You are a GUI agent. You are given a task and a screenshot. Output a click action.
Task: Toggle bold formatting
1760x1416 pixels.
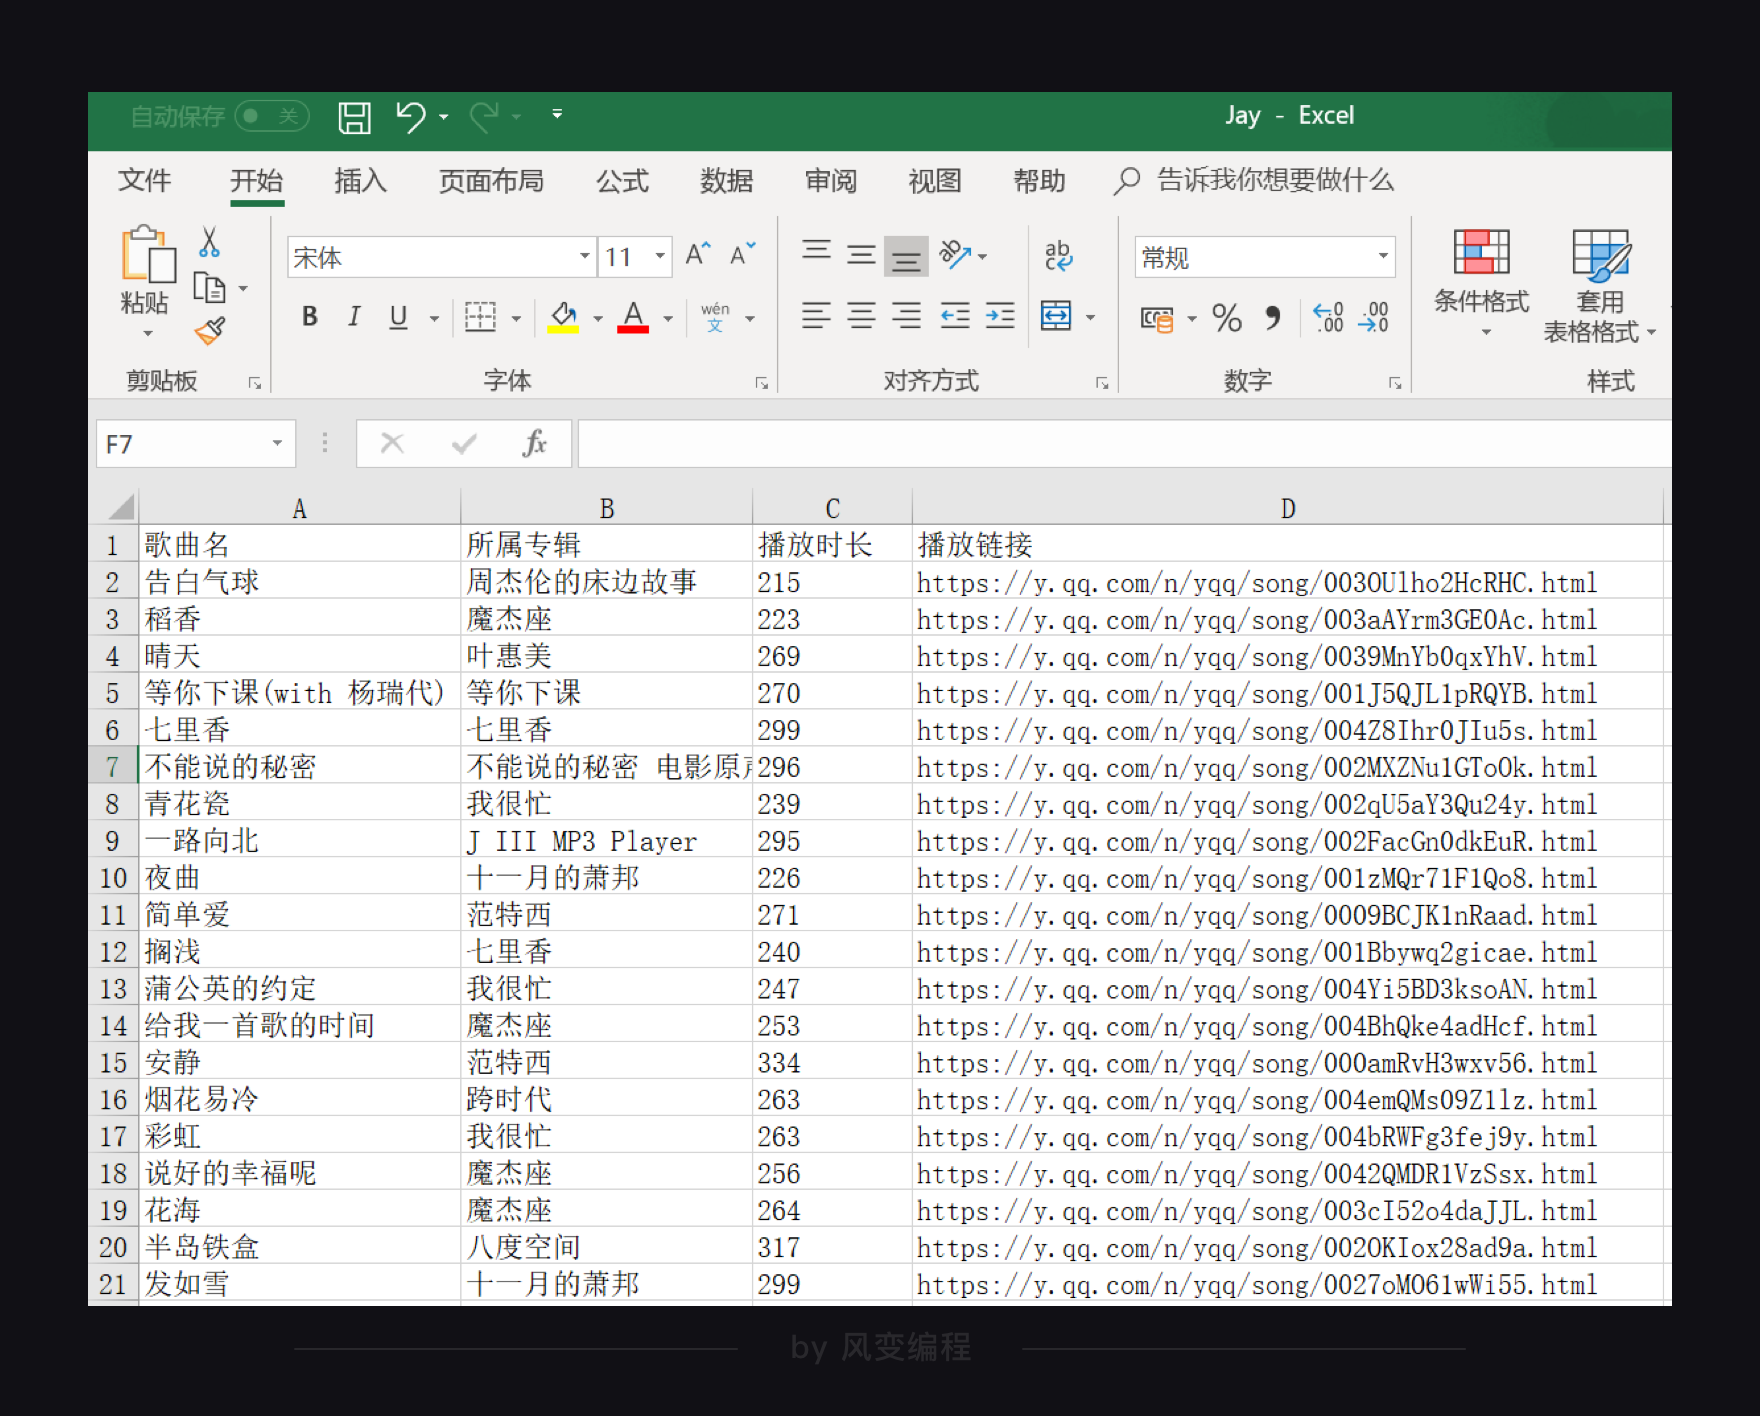coord(310,317)
